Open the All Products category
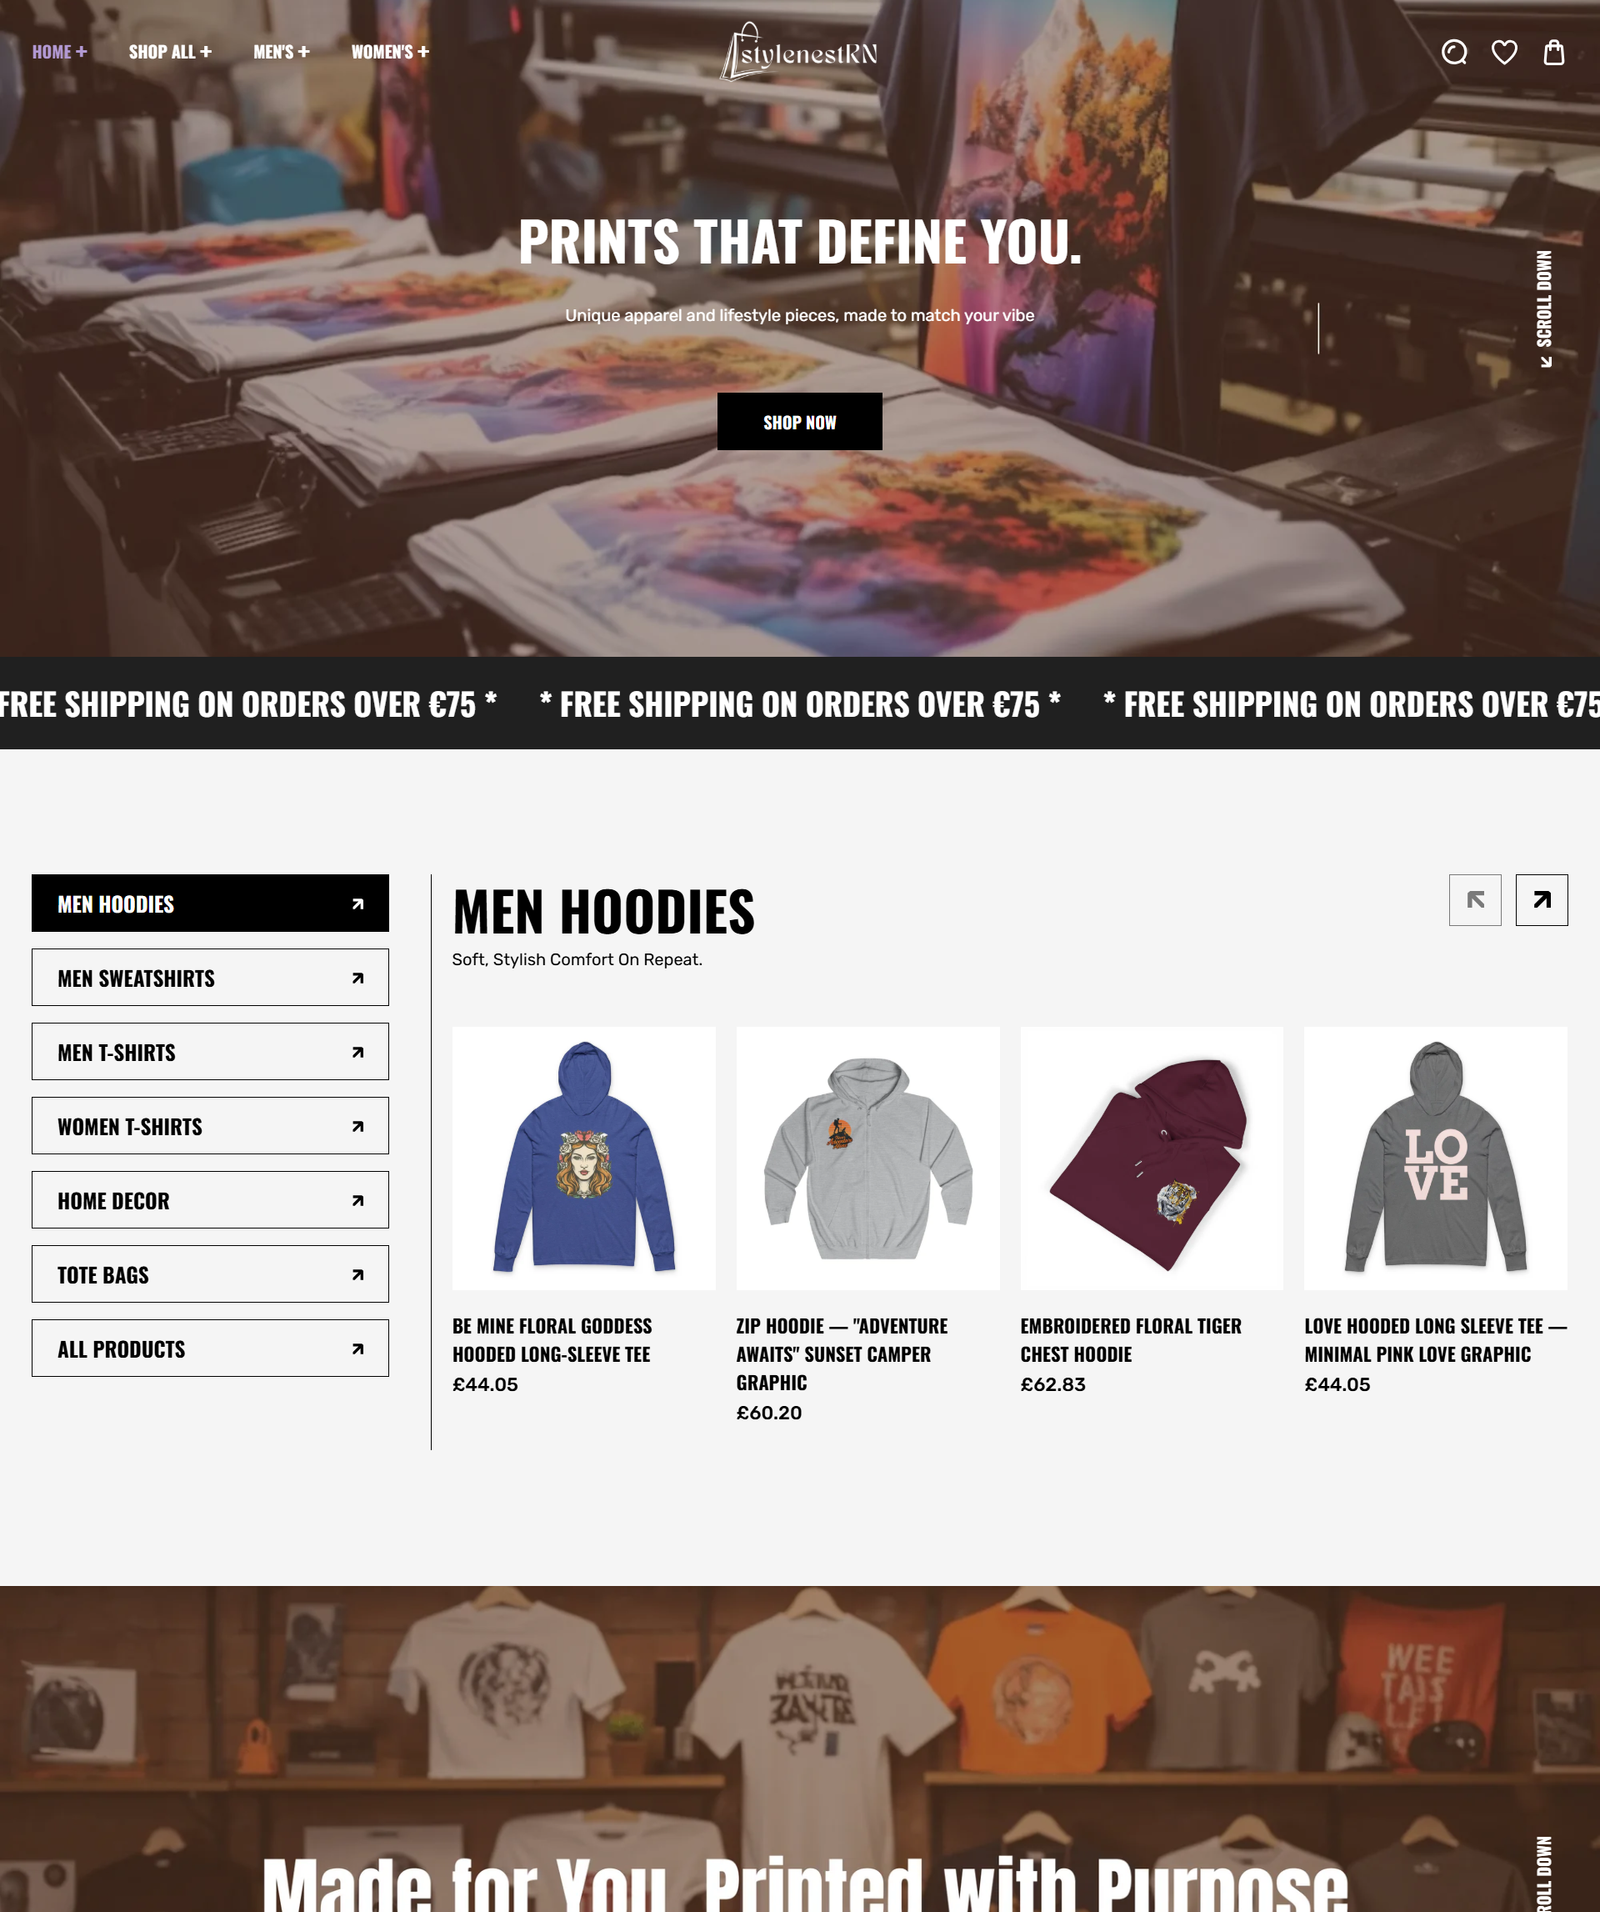Image resolution: width=1600 pixels, height=1912 pixels. pyautogui.click(x=210, y=1348)
